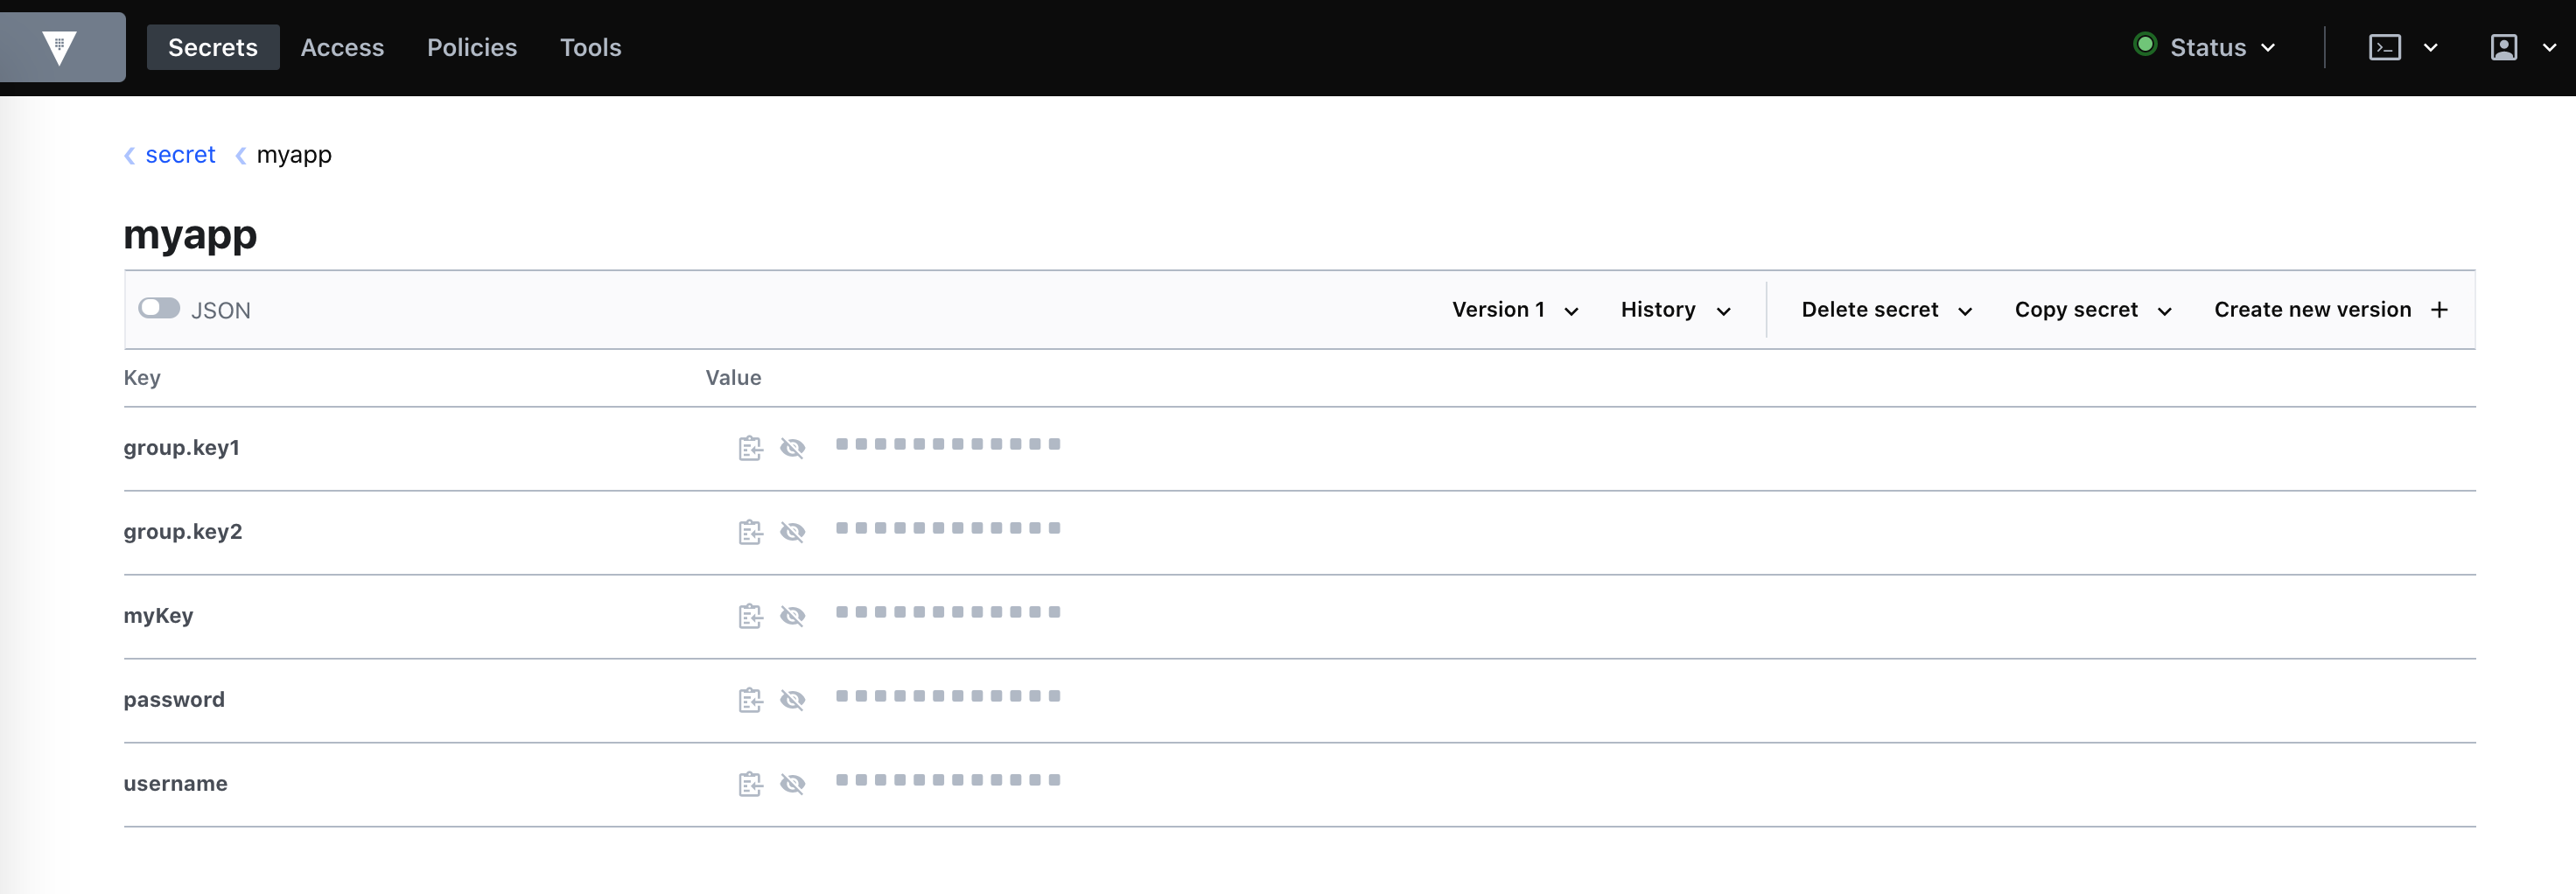Reveal the masked password value
2576x894 pixels.
[792, 700]
